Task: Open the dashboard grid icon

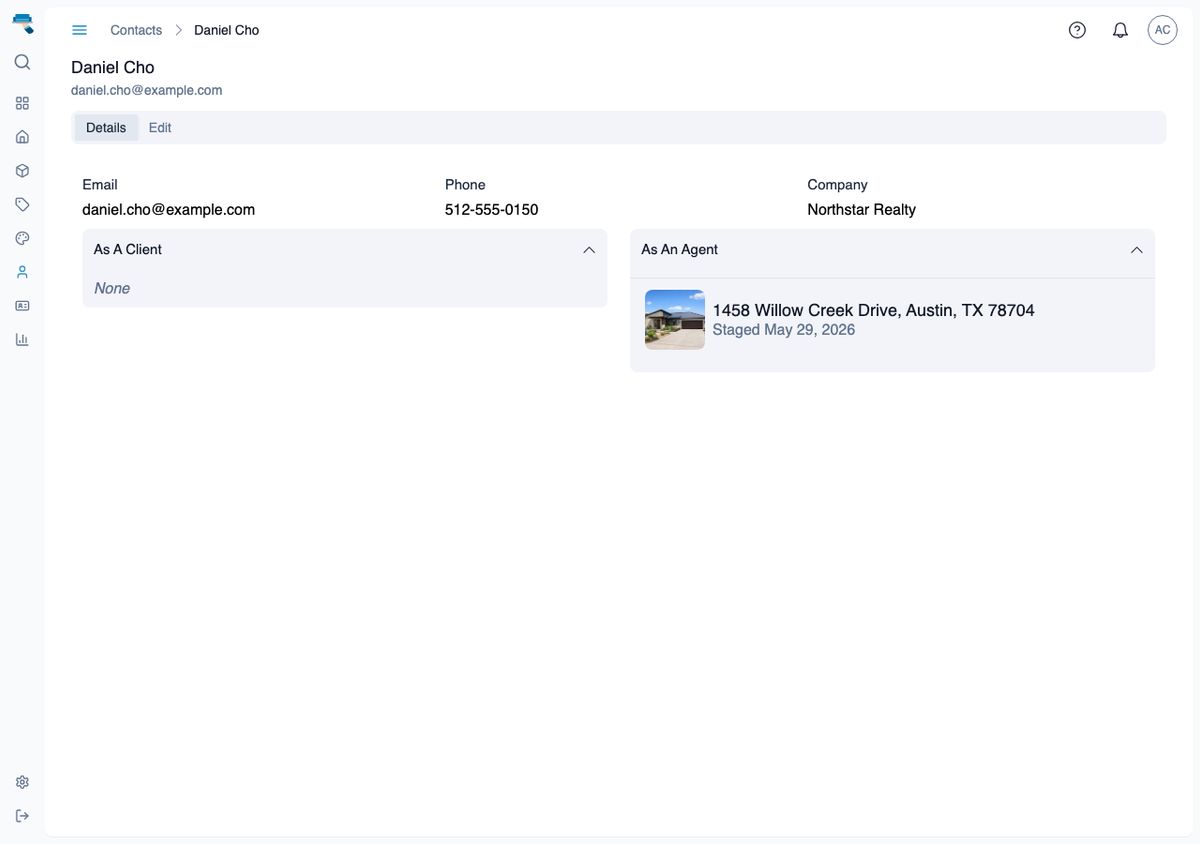Action: 22,103
